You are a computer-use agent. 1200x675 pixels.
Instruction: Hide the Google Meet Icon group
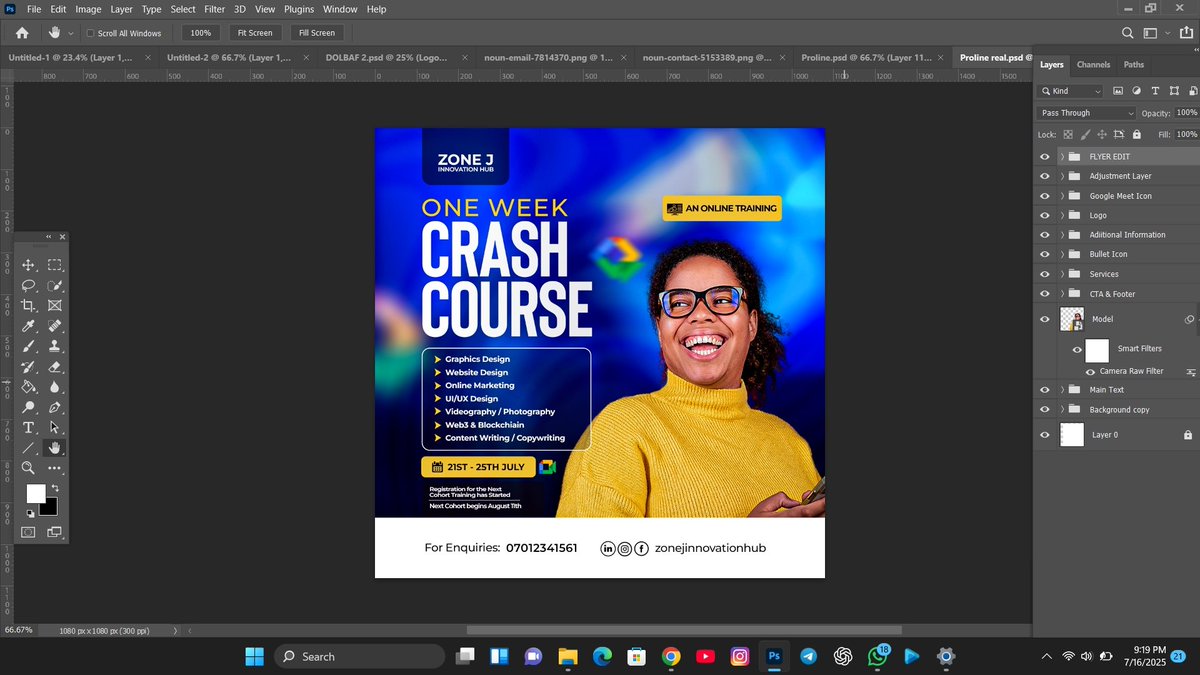pos(1045,196)
